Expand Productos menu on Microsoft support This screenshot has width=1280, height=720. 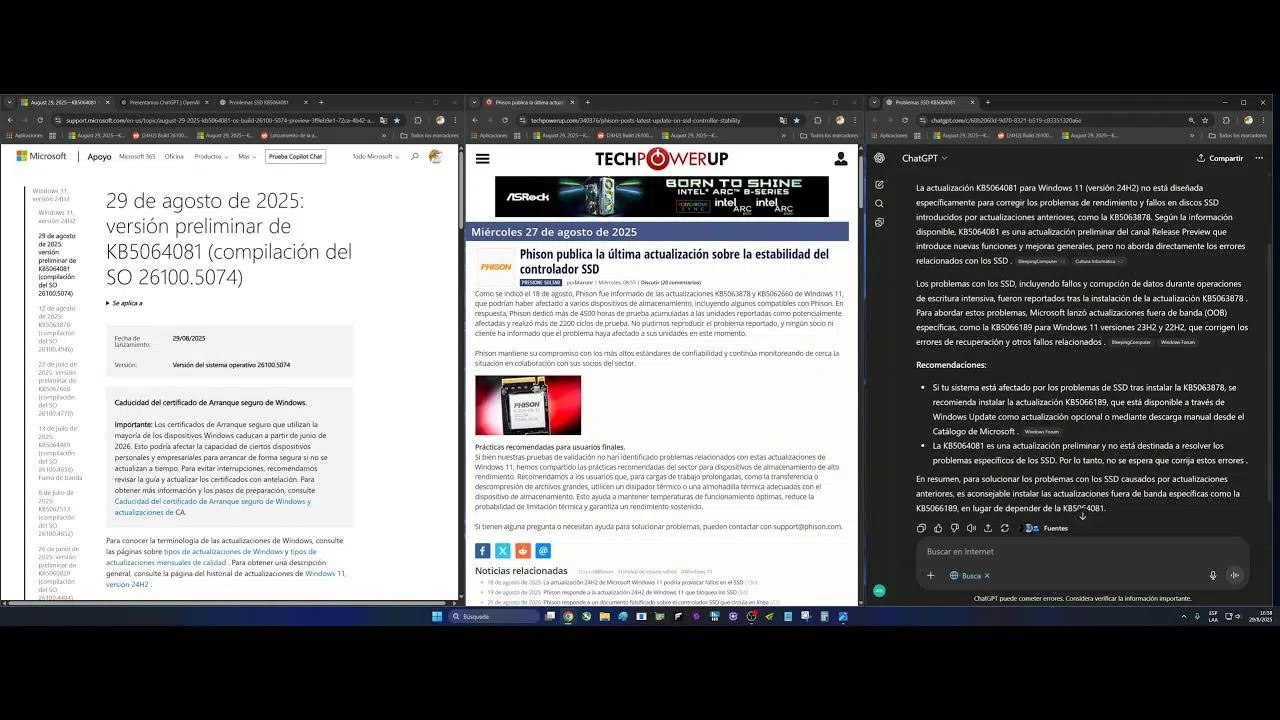click(211, 157)
